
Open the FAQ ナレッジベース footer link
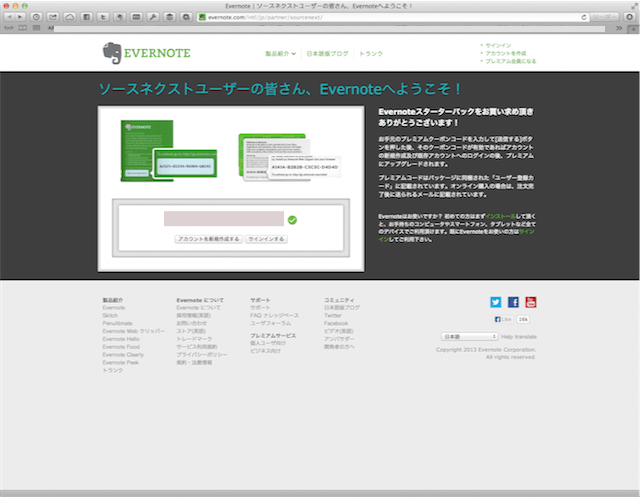click(275, 315)
